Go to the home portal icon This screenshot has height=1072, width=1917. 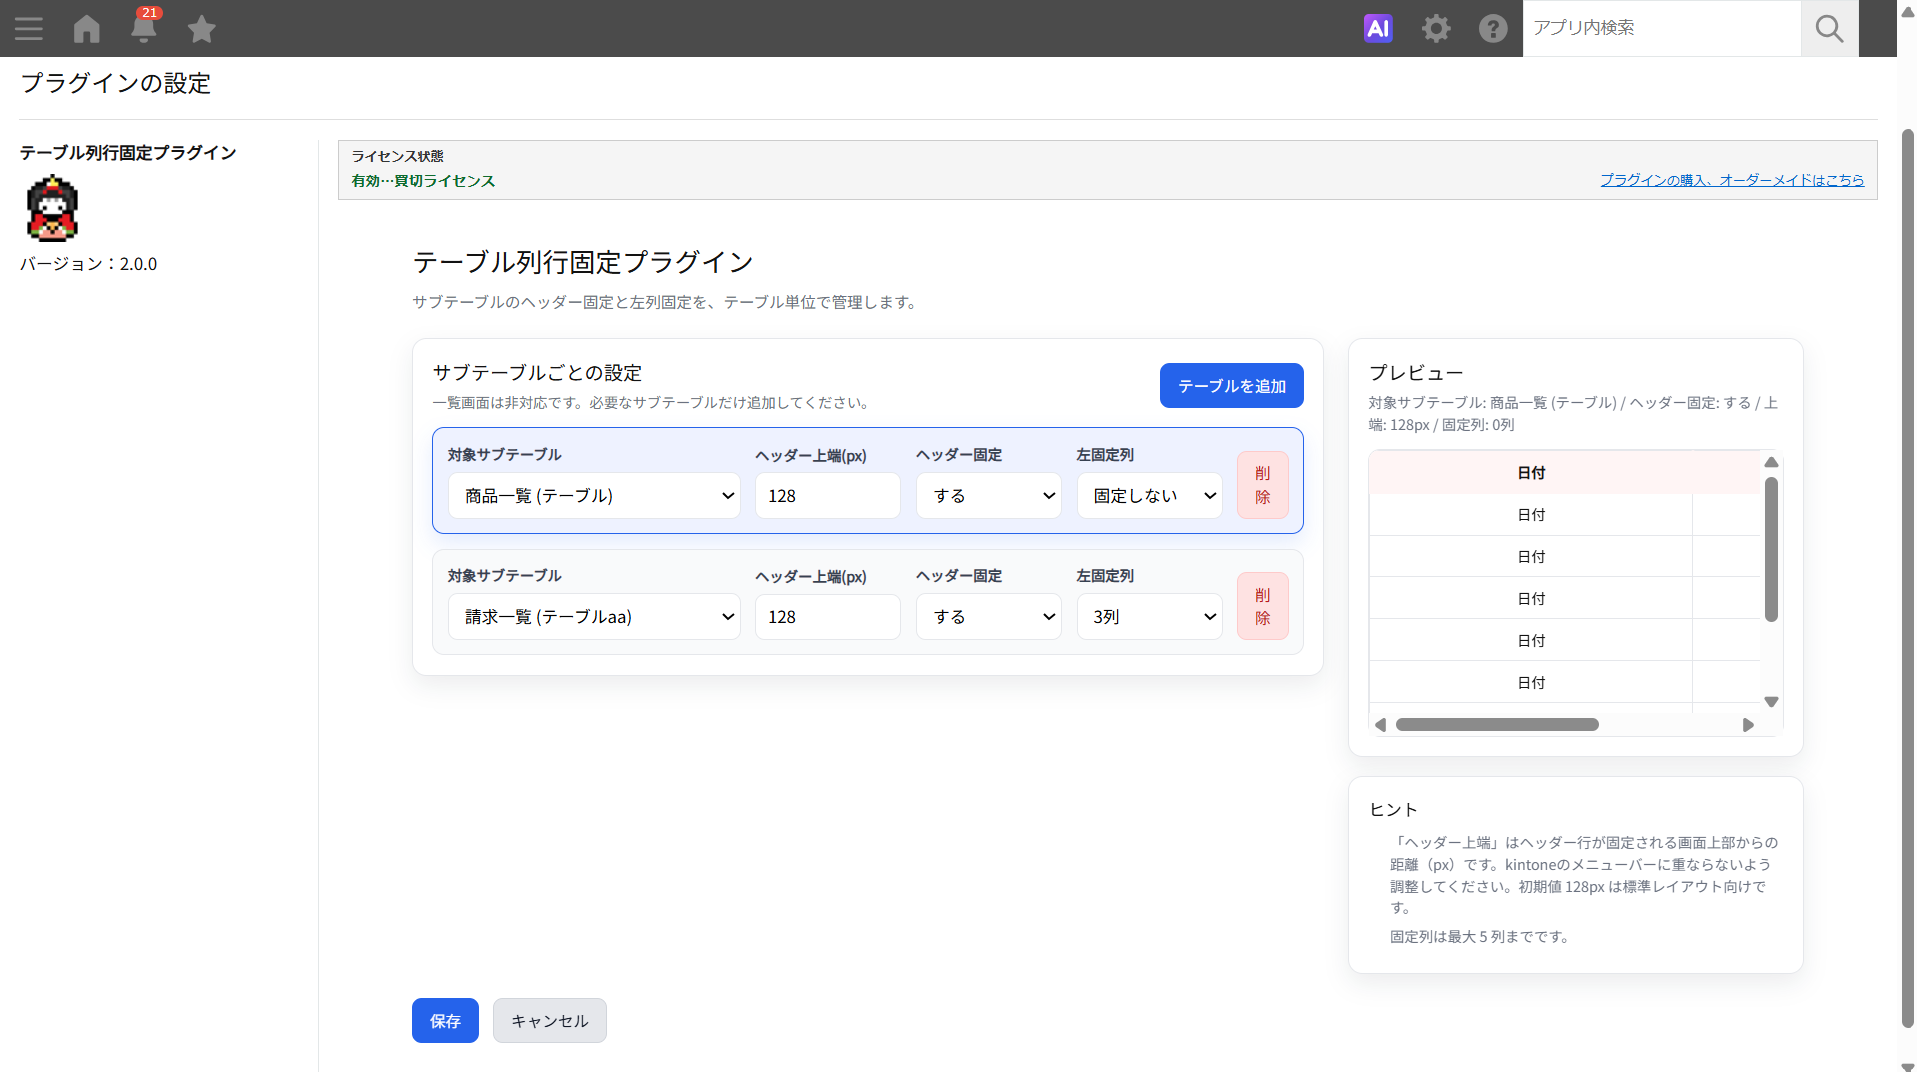[87, 28]
